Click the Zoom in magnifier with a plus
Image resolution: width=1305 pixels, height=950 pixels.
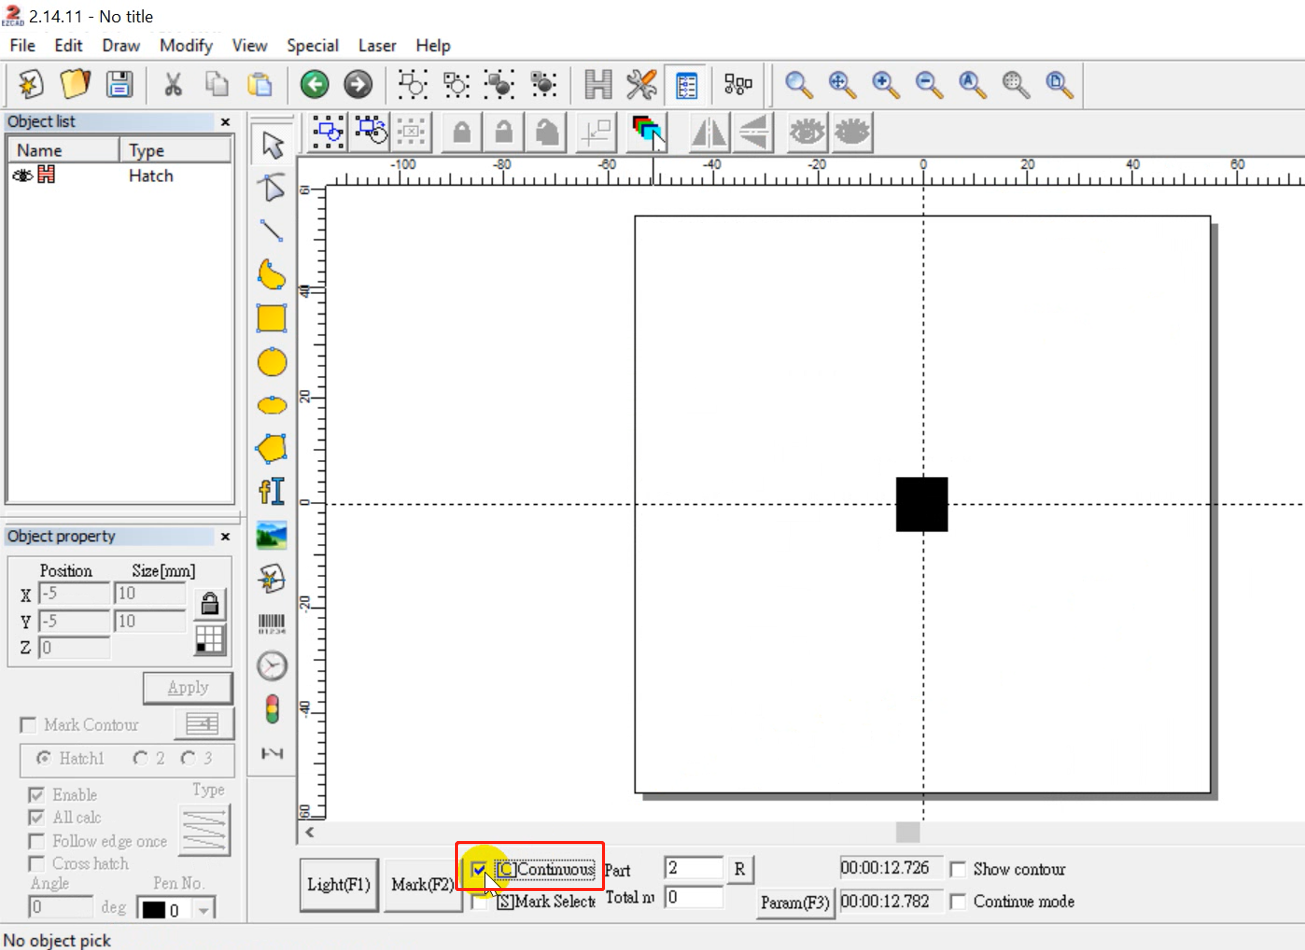(x=886, y=84)
